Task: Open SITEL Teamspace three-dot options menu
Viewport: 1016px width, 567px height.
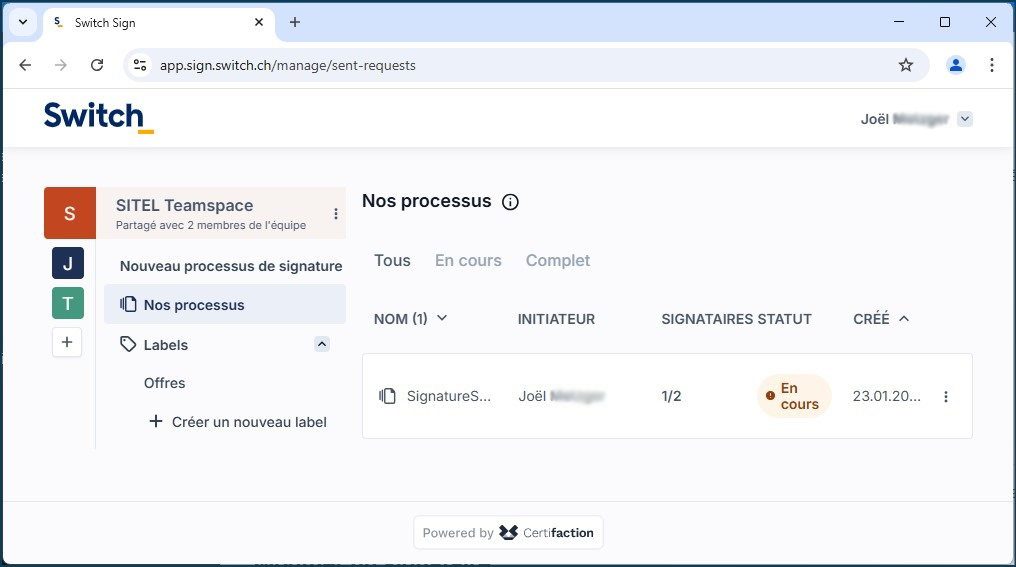Action: coord(336,214)
